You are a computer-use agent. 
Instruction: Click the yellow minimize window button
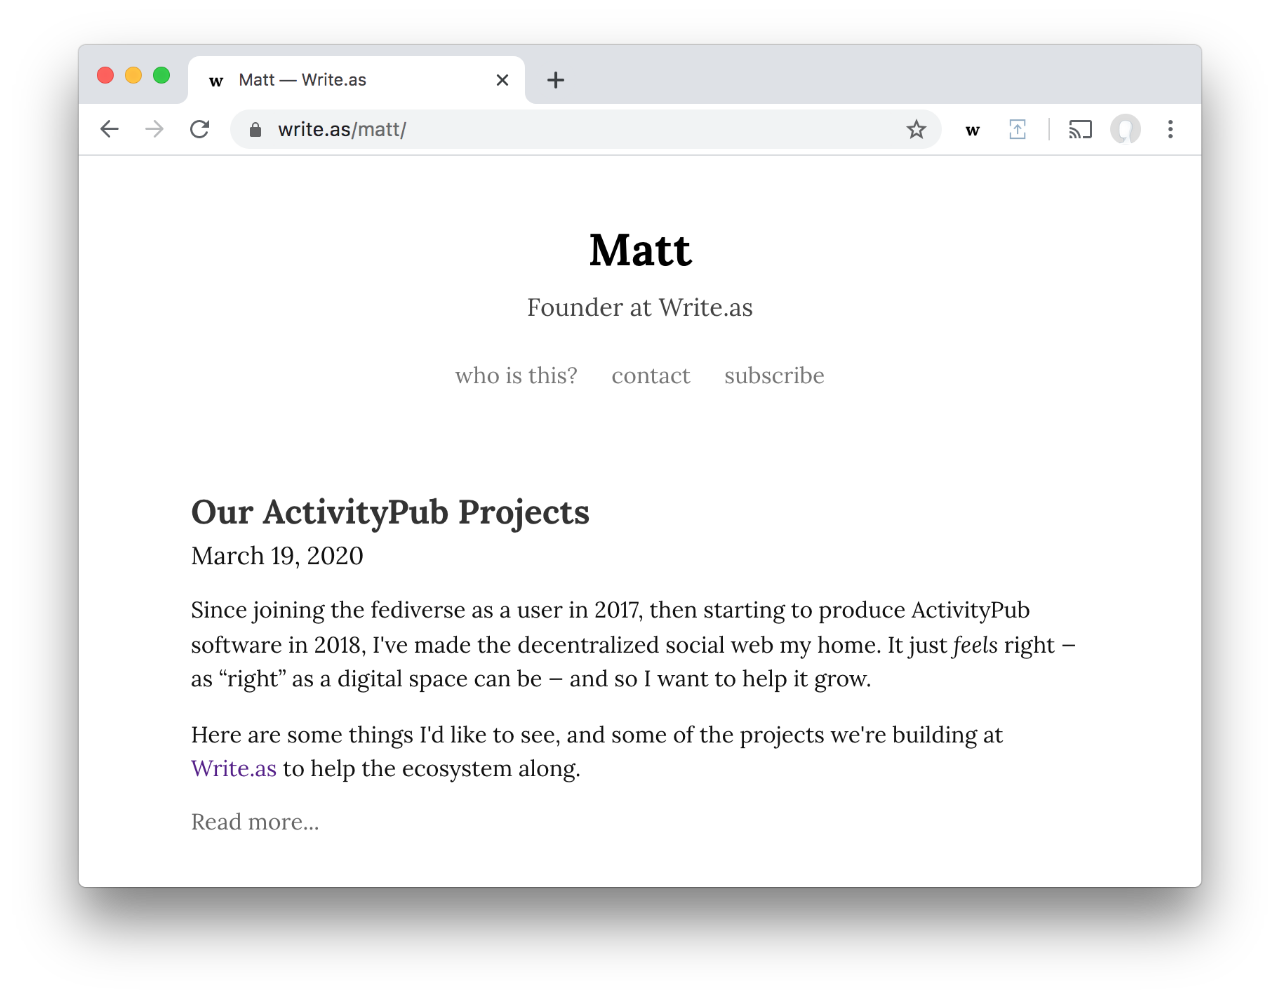[x=133, y=75]
